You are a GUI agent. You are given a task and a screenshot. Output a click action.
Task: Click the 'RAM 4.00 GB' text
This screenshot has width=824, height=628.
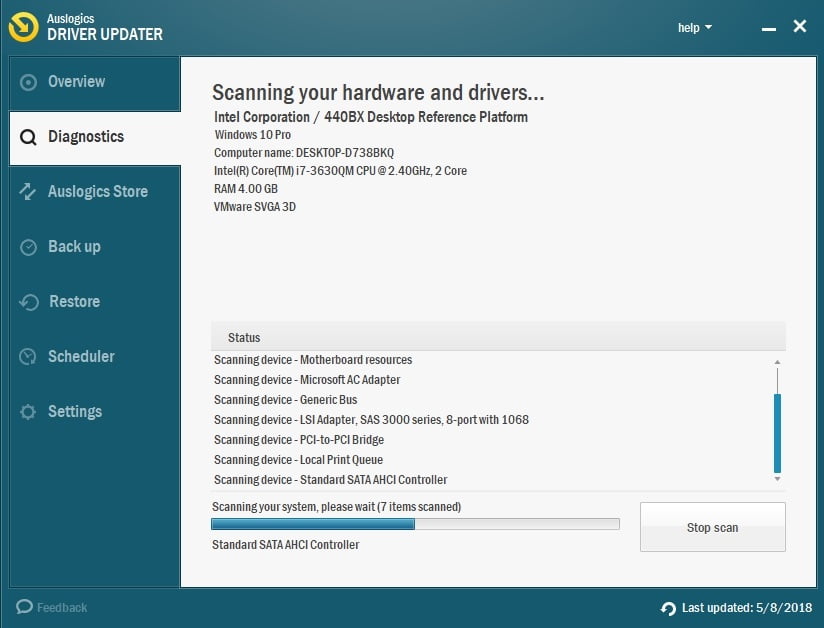pyautogui.click(x=245, y=189)
